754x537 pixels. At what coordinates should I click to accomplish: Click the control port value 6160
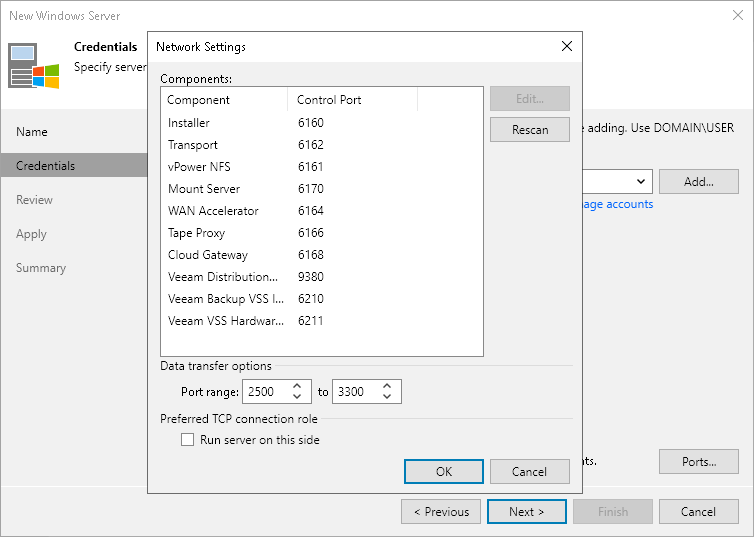[x=311, y=123]
